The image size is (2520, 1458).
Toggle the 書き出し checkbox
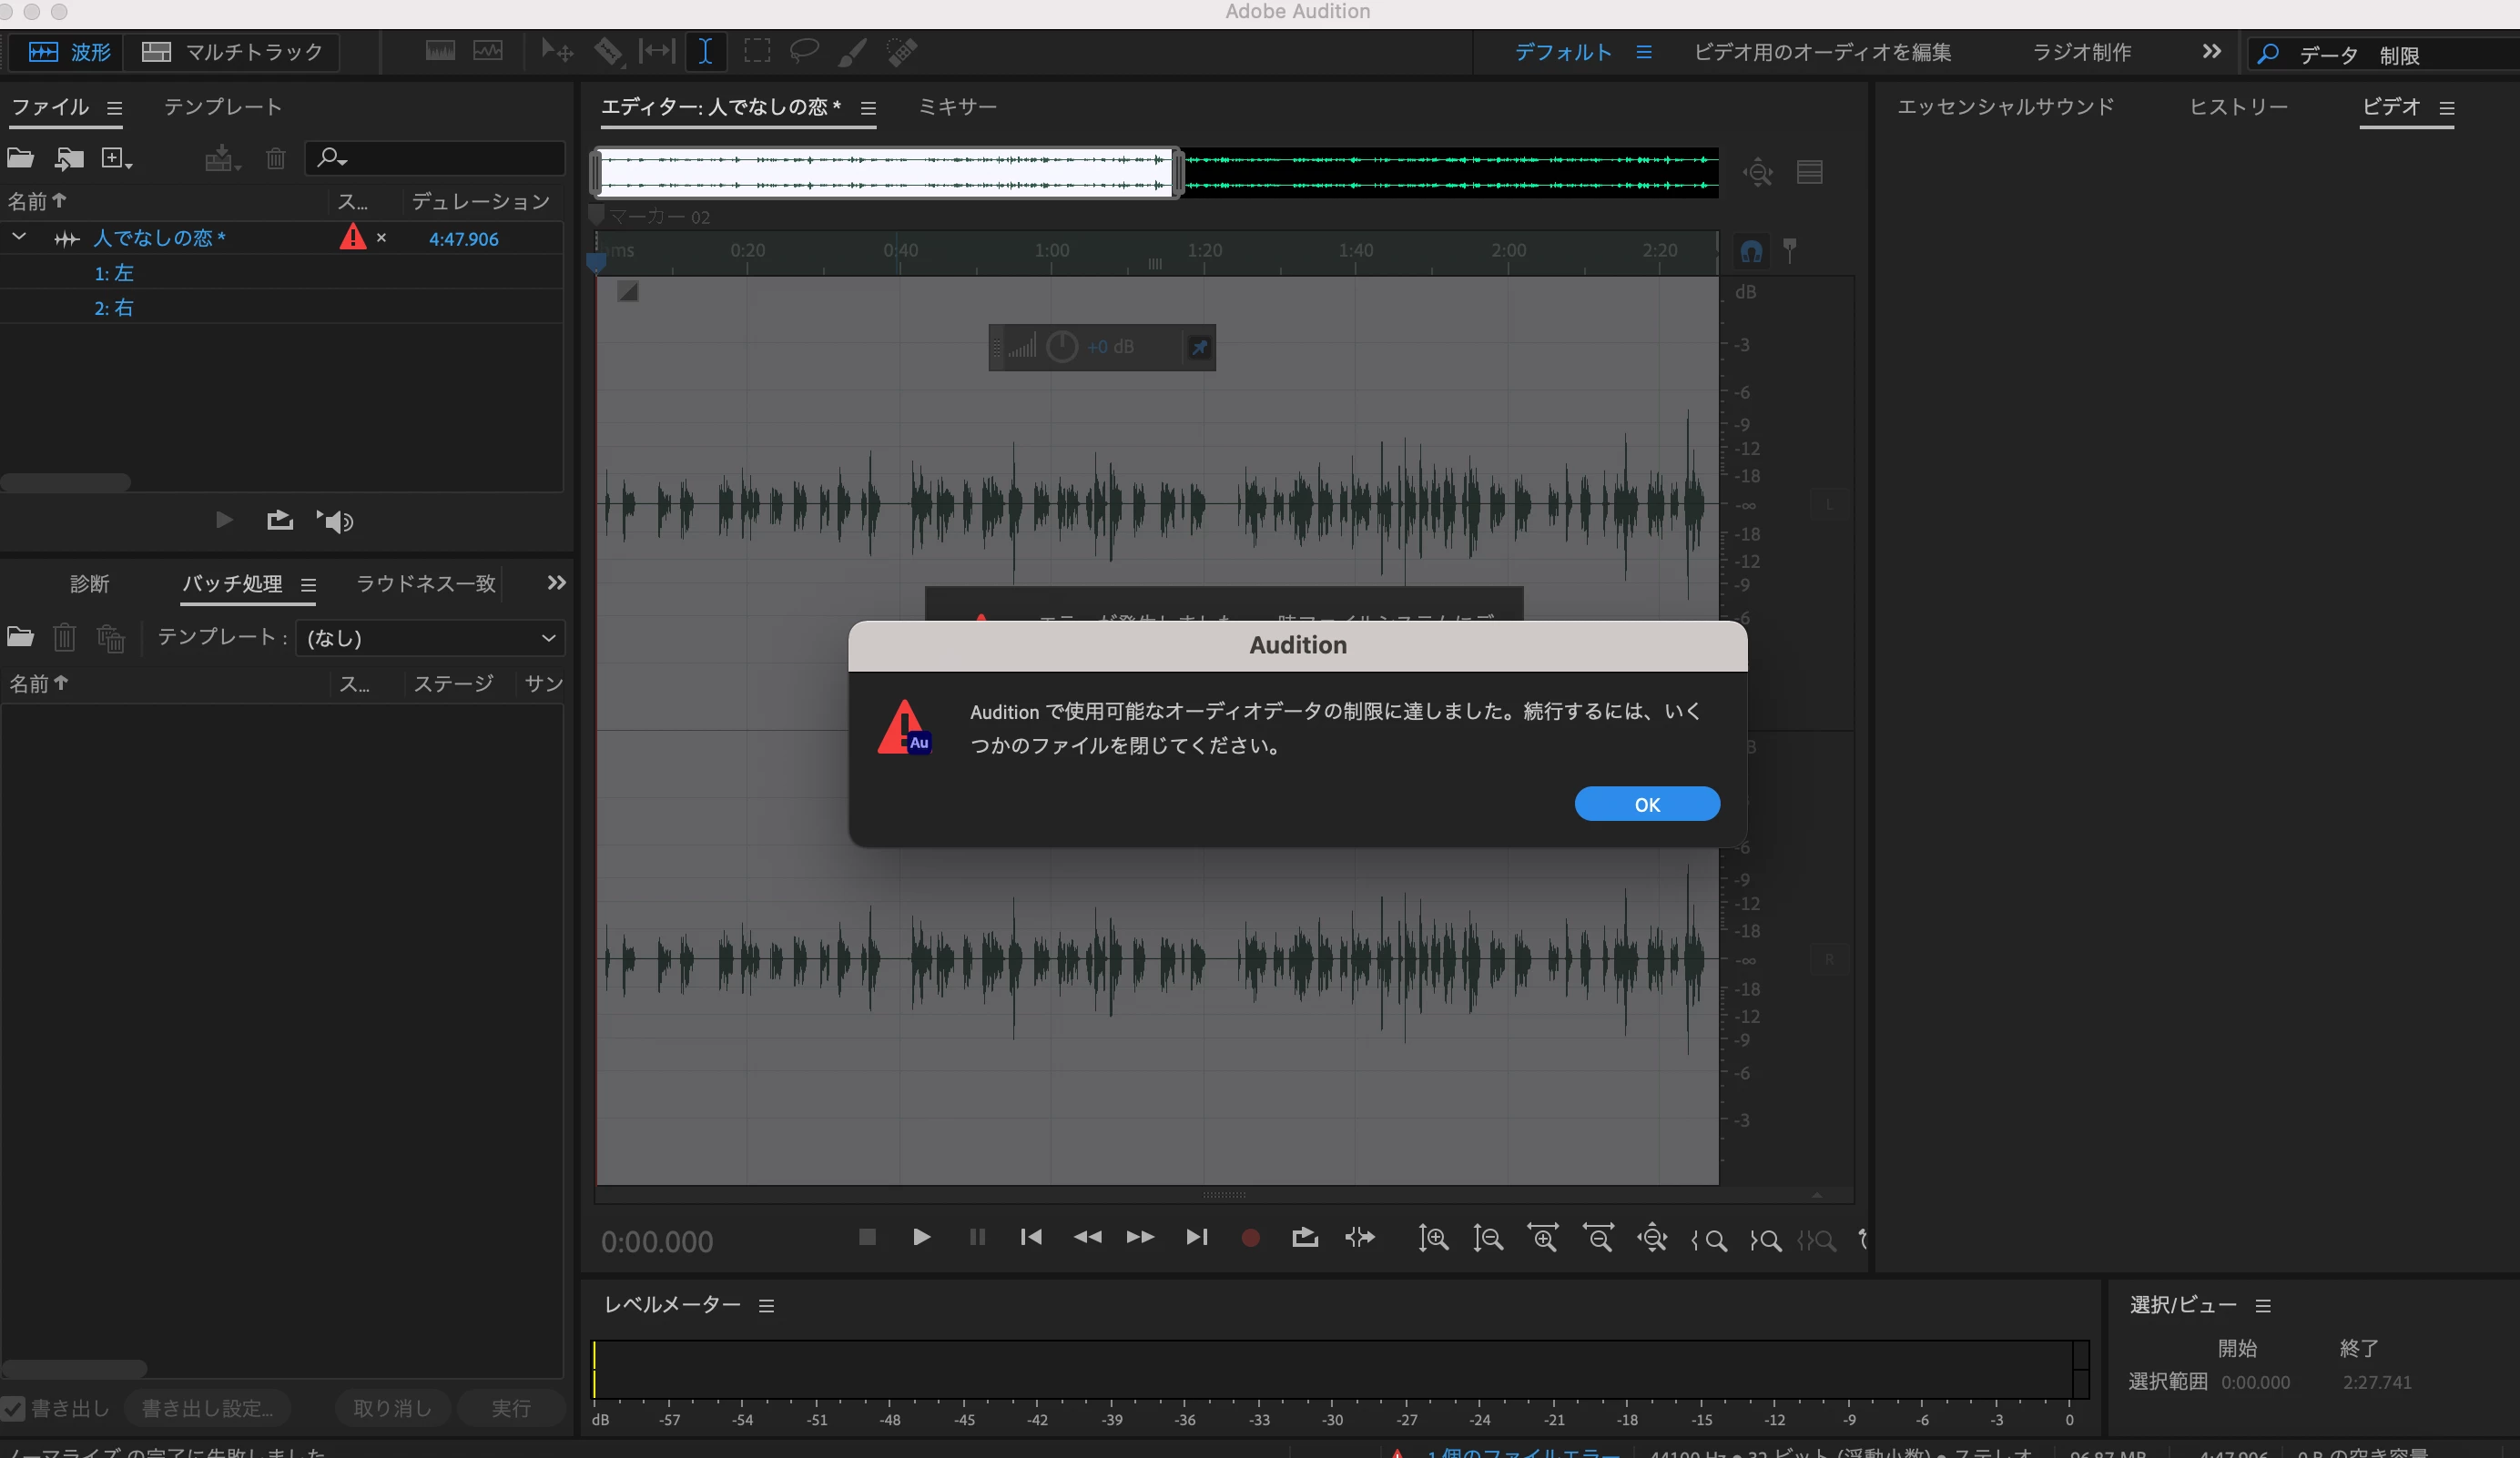coord(14,1408)
